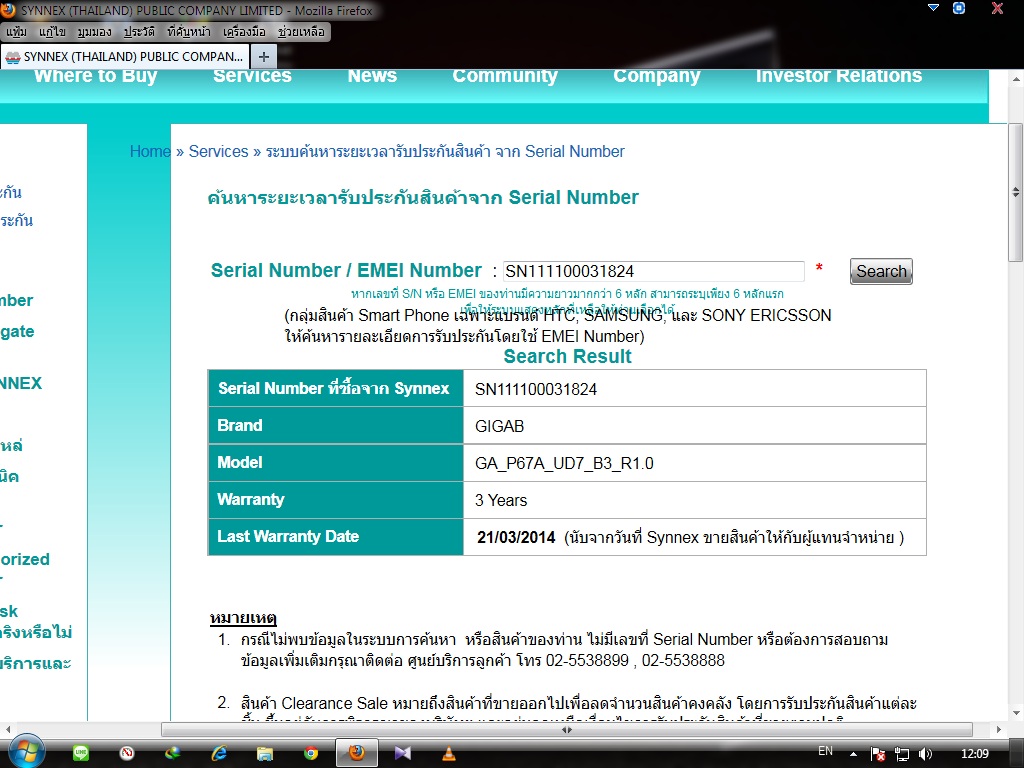Click vertical scrollbar up arrow
The width and height of the screenshot is (1024, 768).
point(1016,79)
